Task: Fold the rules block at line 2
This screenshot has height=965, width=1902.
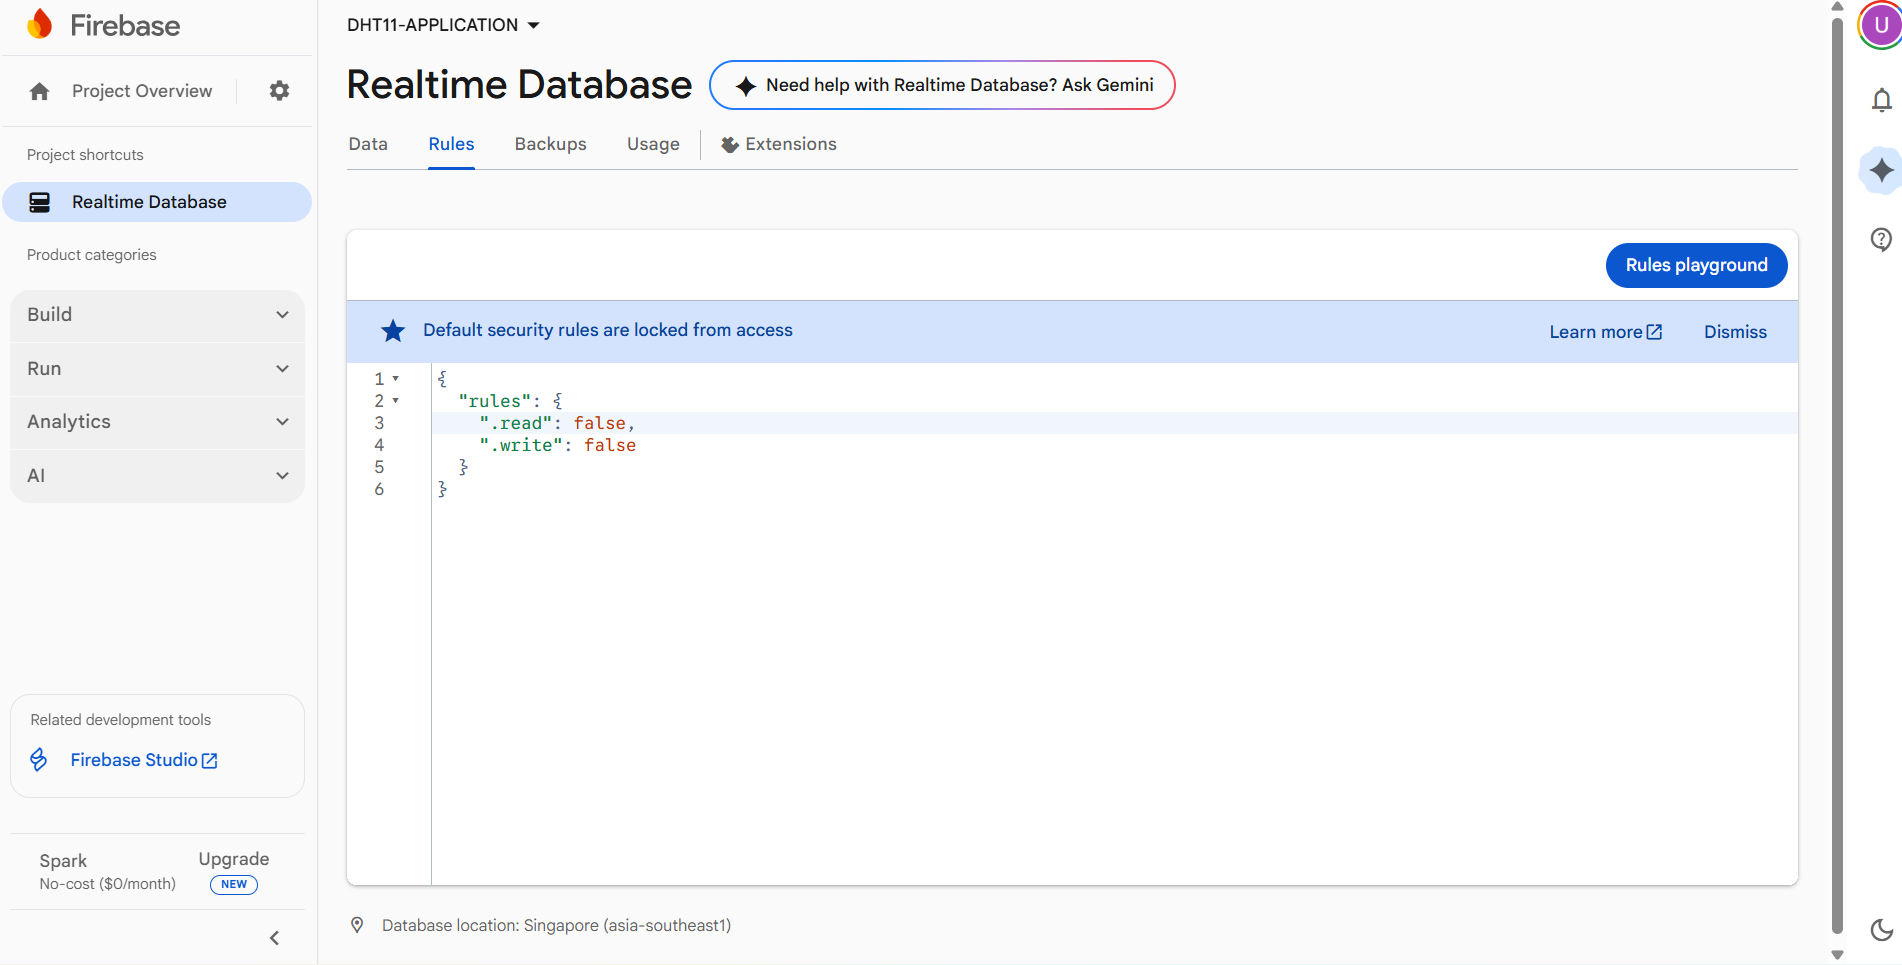Action: click(396, 401)
